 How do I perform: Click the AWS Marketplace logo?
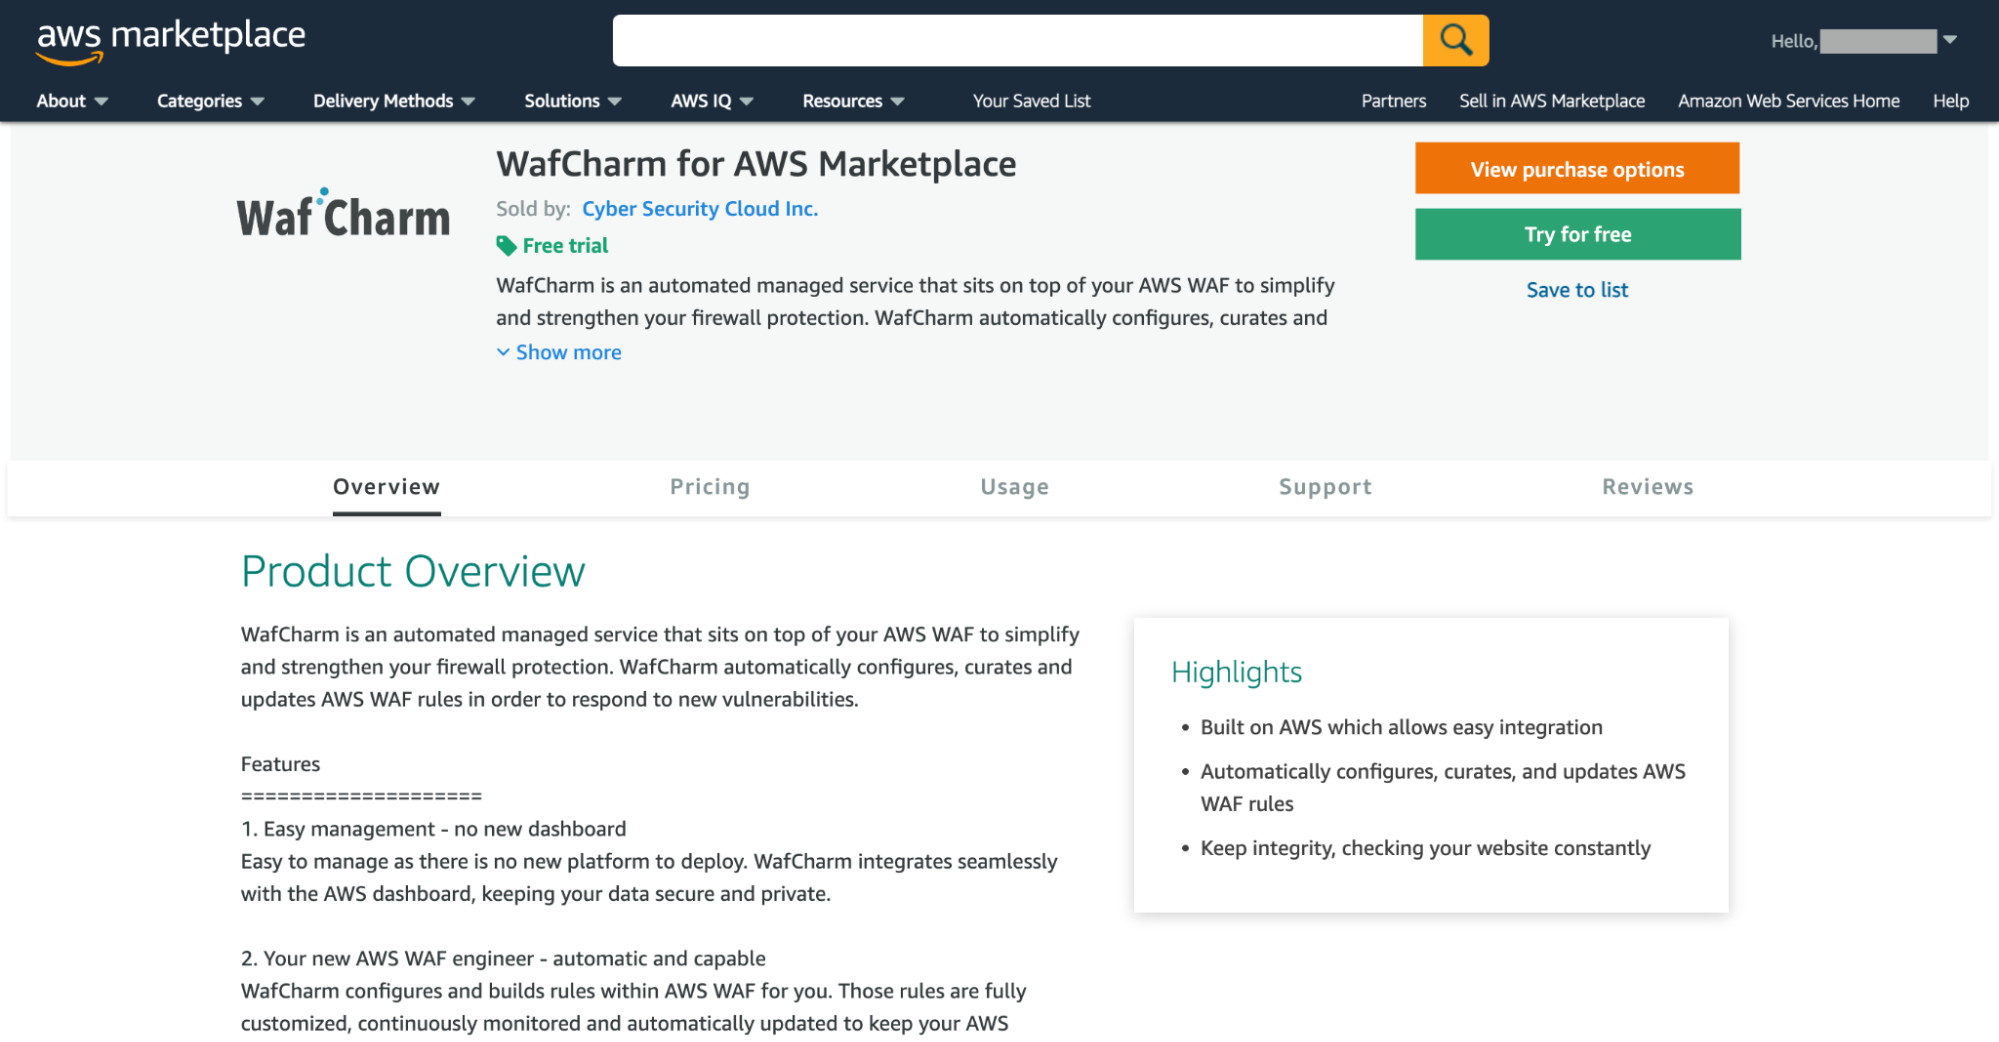pyautogui.click(x=171, y=38)
